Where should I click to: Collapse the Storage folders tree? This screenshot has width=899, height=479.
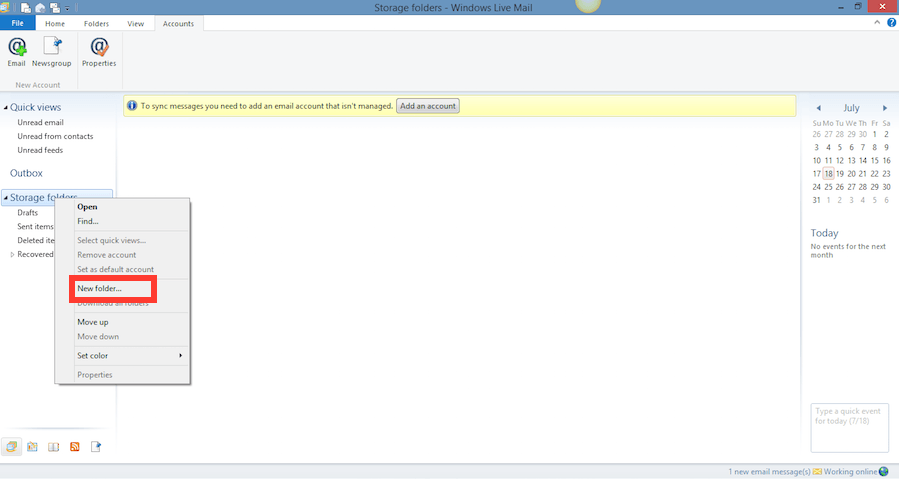(x=6, y=197)
